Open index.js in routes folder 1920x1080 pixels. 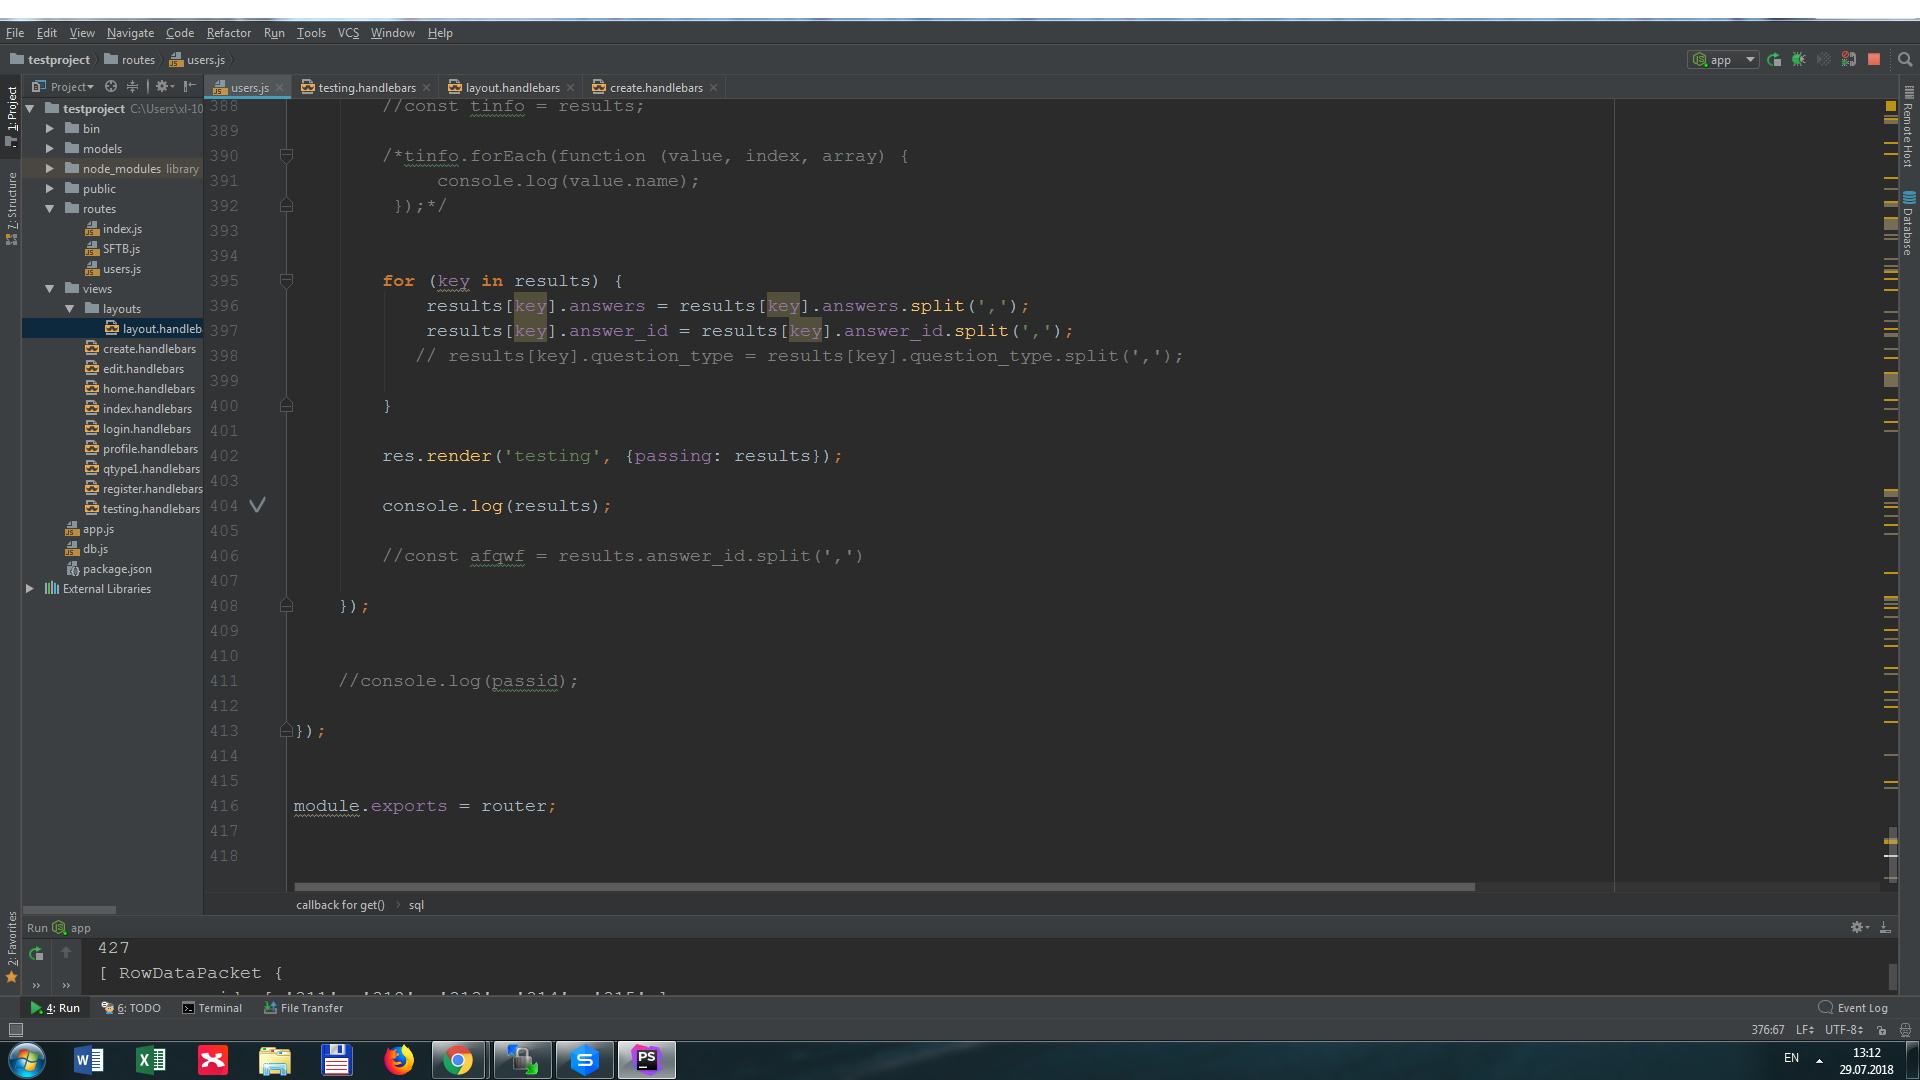pyautogui.click(x=113, y=229)
